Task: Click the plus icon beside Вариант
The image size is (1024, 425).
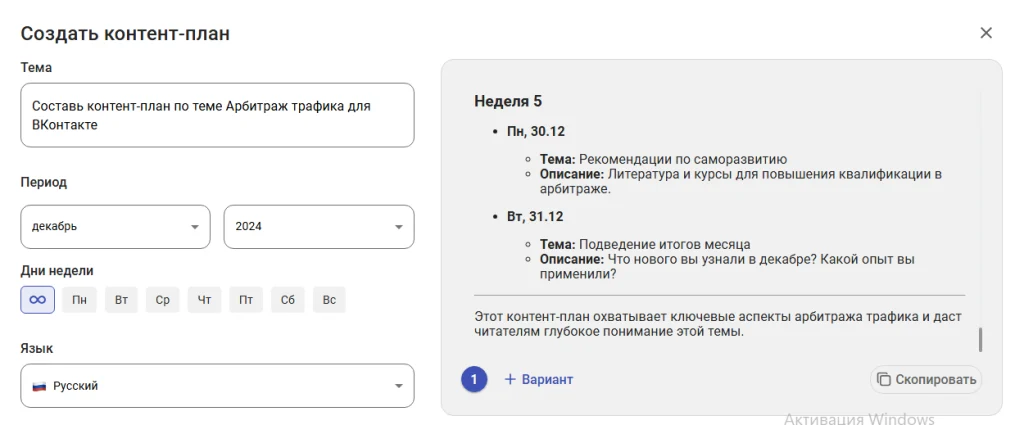Action: [x=510, y=379]
